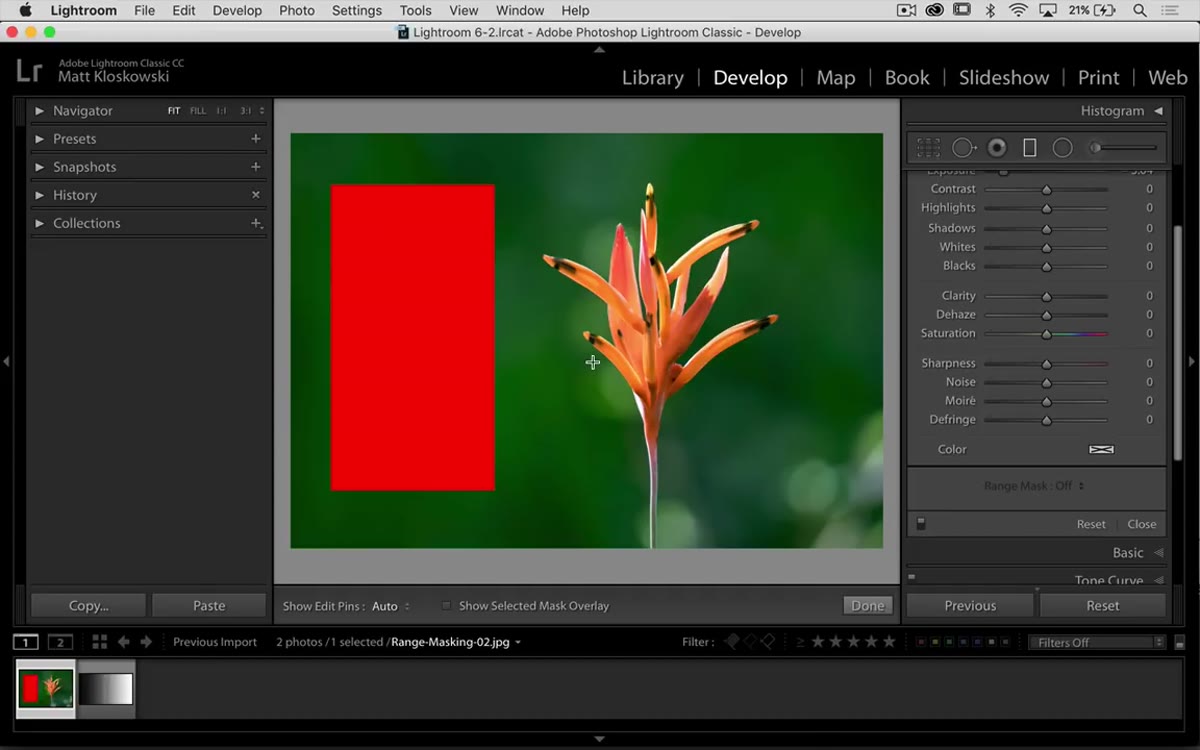Open Grid view from filmstrip bar
Screen dimensions: 1200x750
coord(99,642)
